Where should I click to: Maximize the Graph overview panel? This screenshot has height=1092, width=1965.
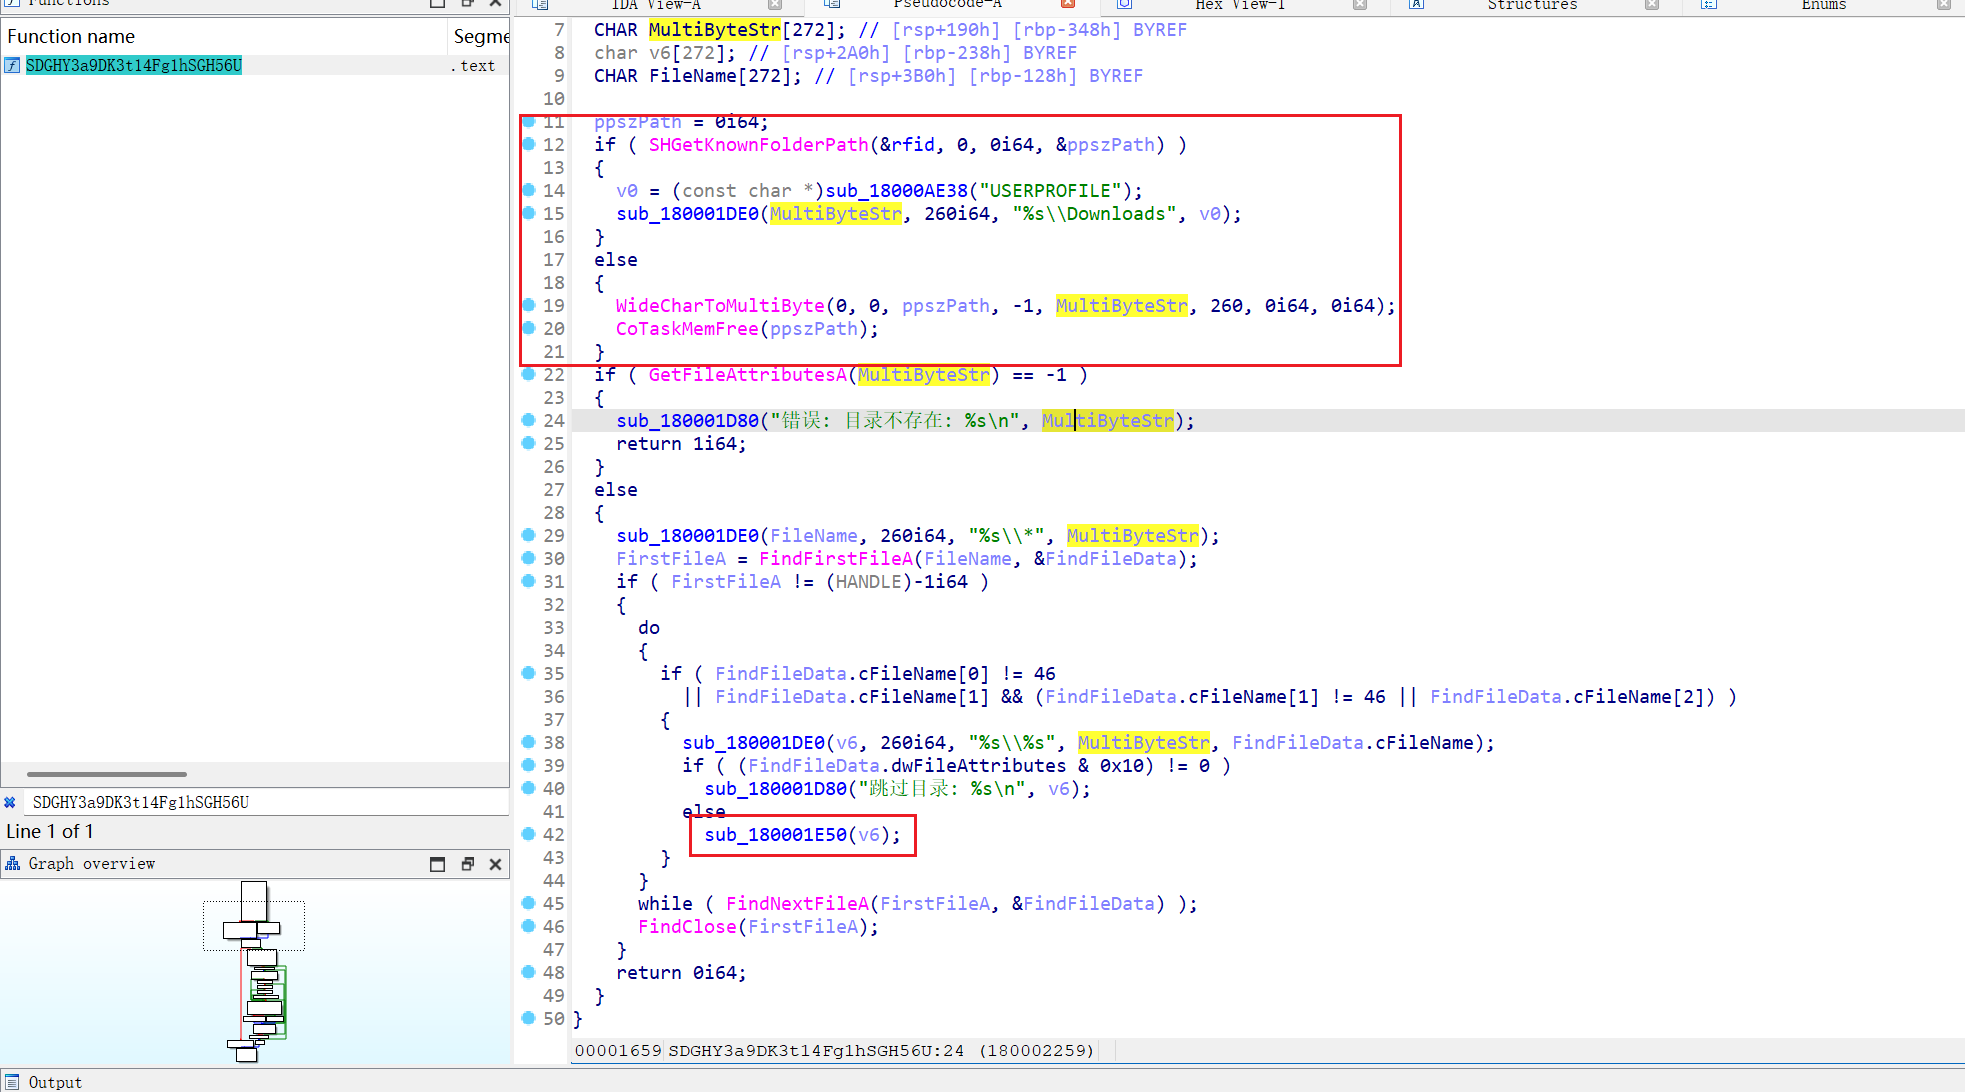pos(437,864)
